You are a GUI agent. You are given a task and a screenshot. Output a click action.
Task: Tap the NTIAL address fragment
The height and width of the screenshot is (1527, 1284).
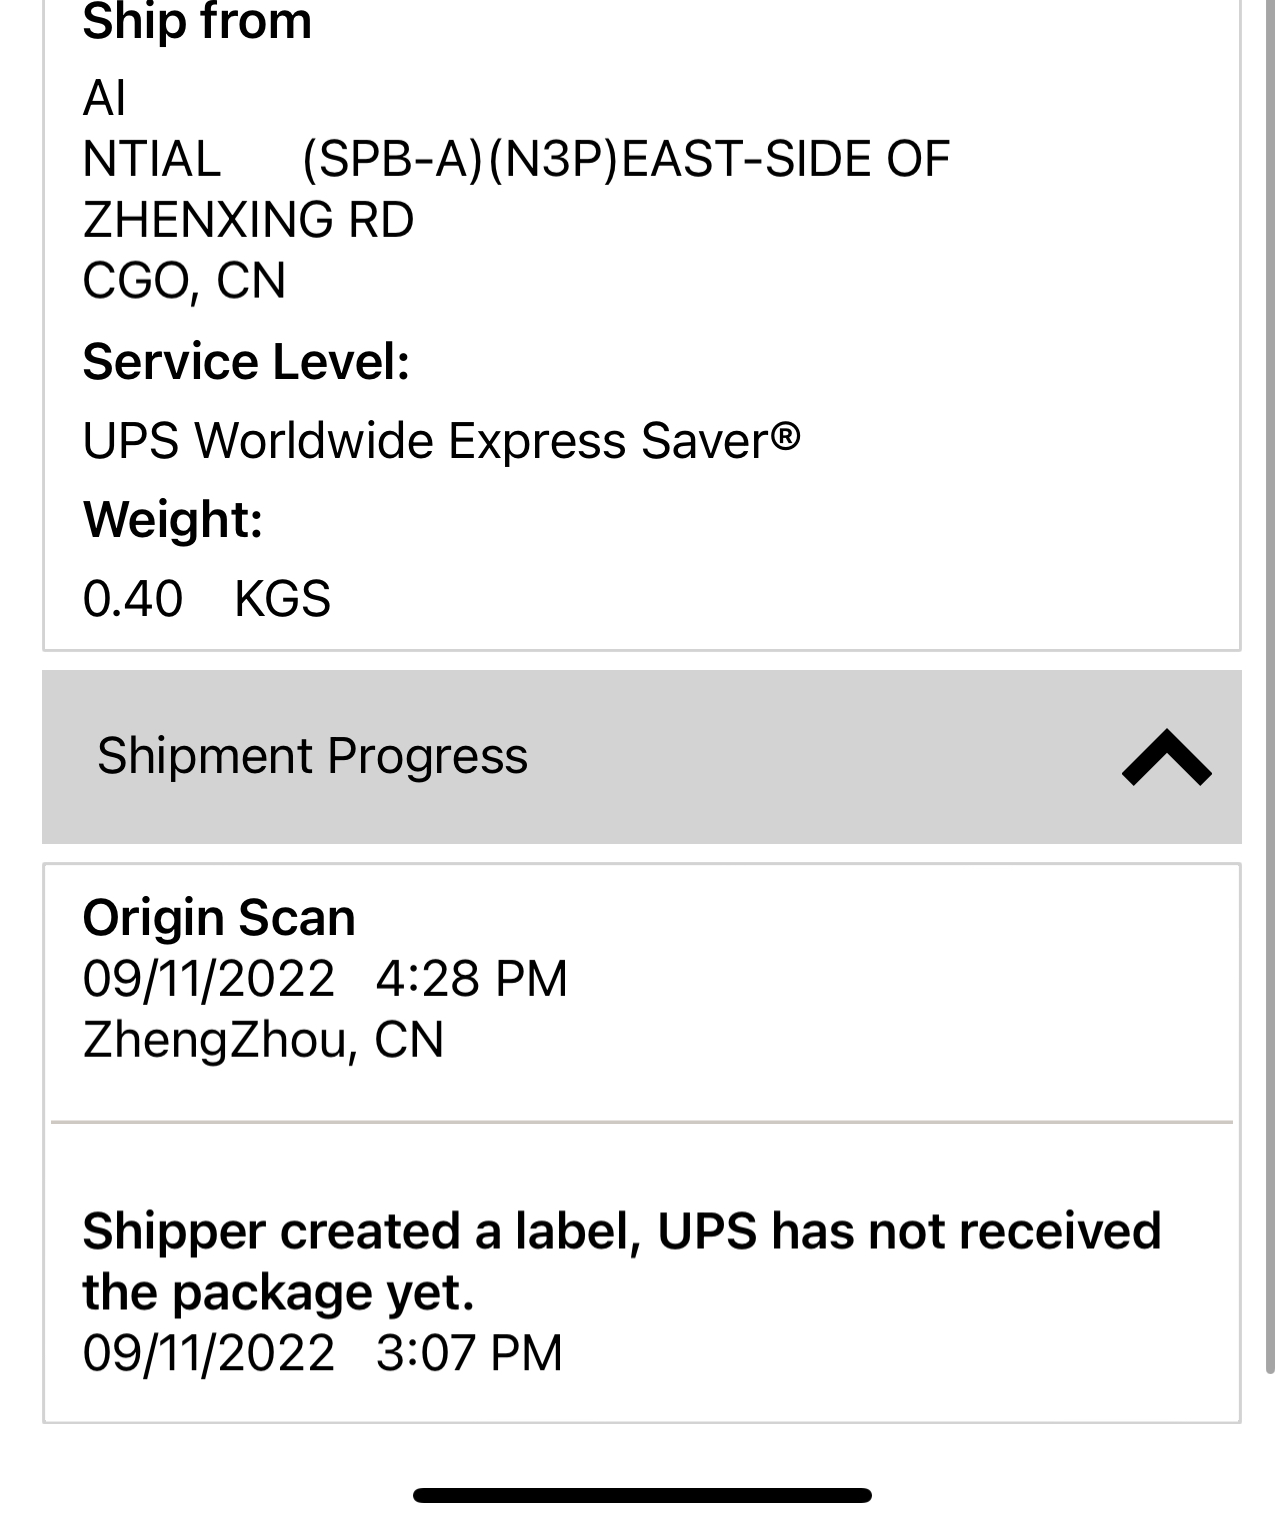(x=151, y=159)
